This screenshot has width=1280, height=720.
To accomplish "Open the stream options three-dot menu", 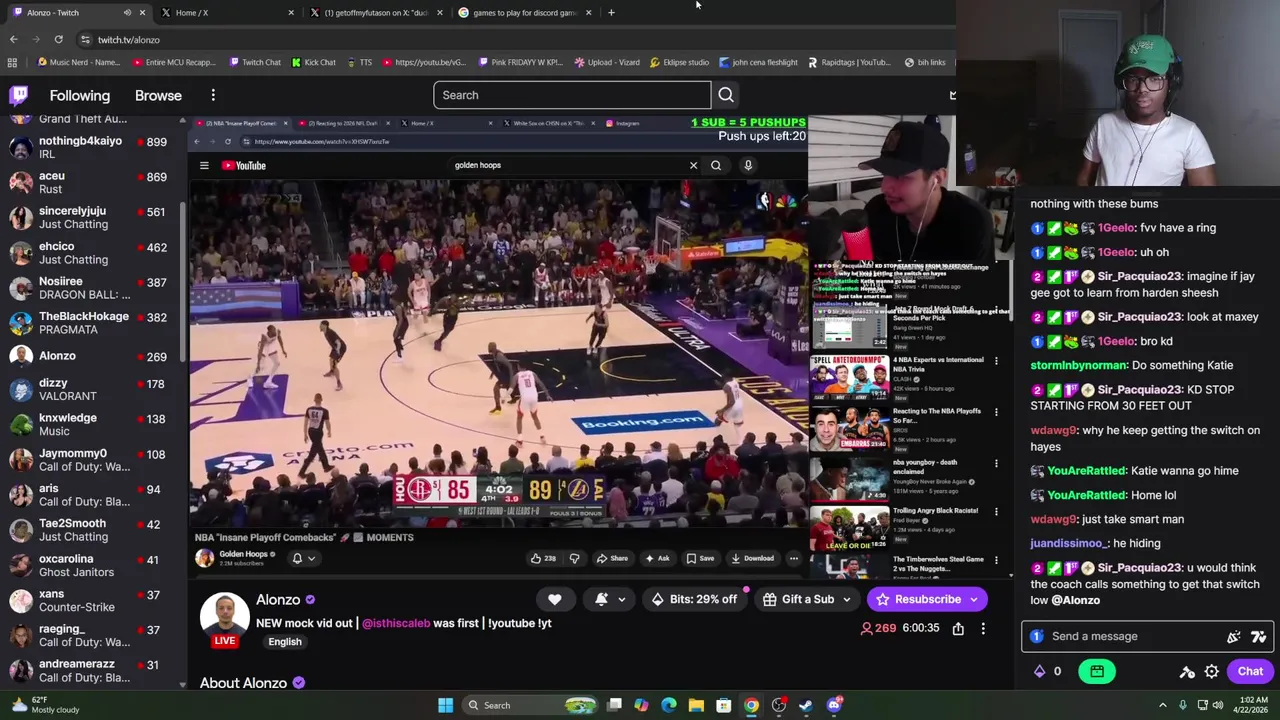I will click(983, 628).
